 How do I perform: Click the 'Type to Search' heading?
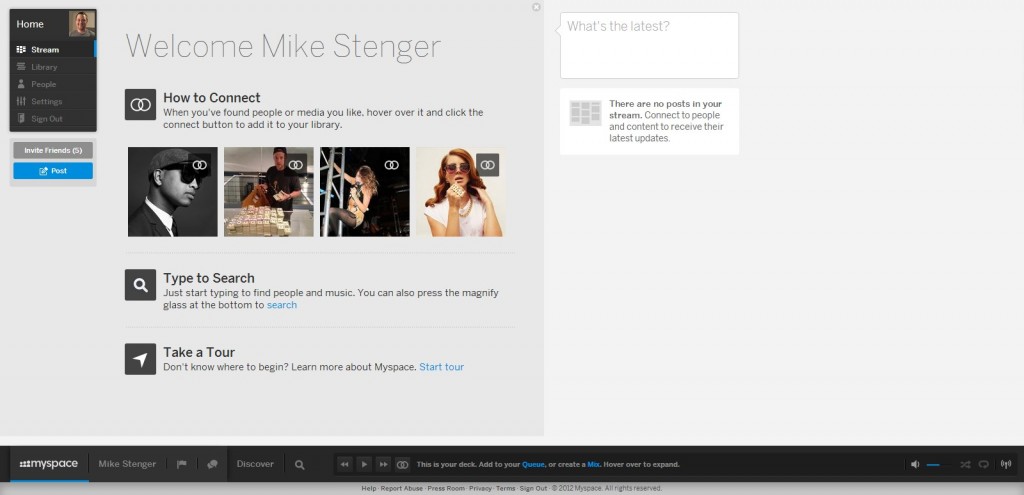[x=209, y=278]
